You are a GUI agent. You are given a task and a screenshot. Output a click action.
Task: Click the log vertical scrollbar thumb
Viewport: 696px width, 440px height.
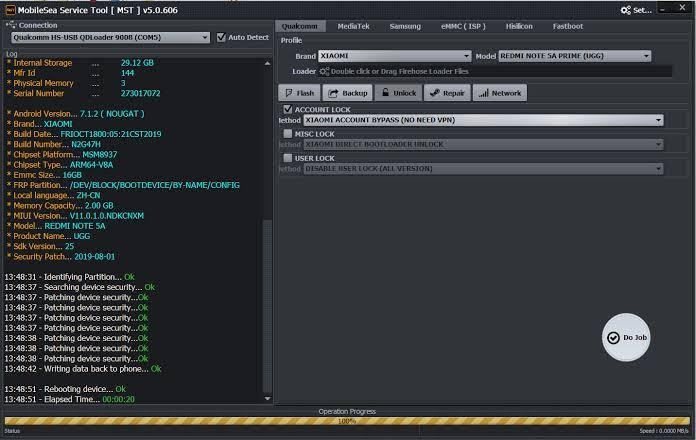click(267, 306)
